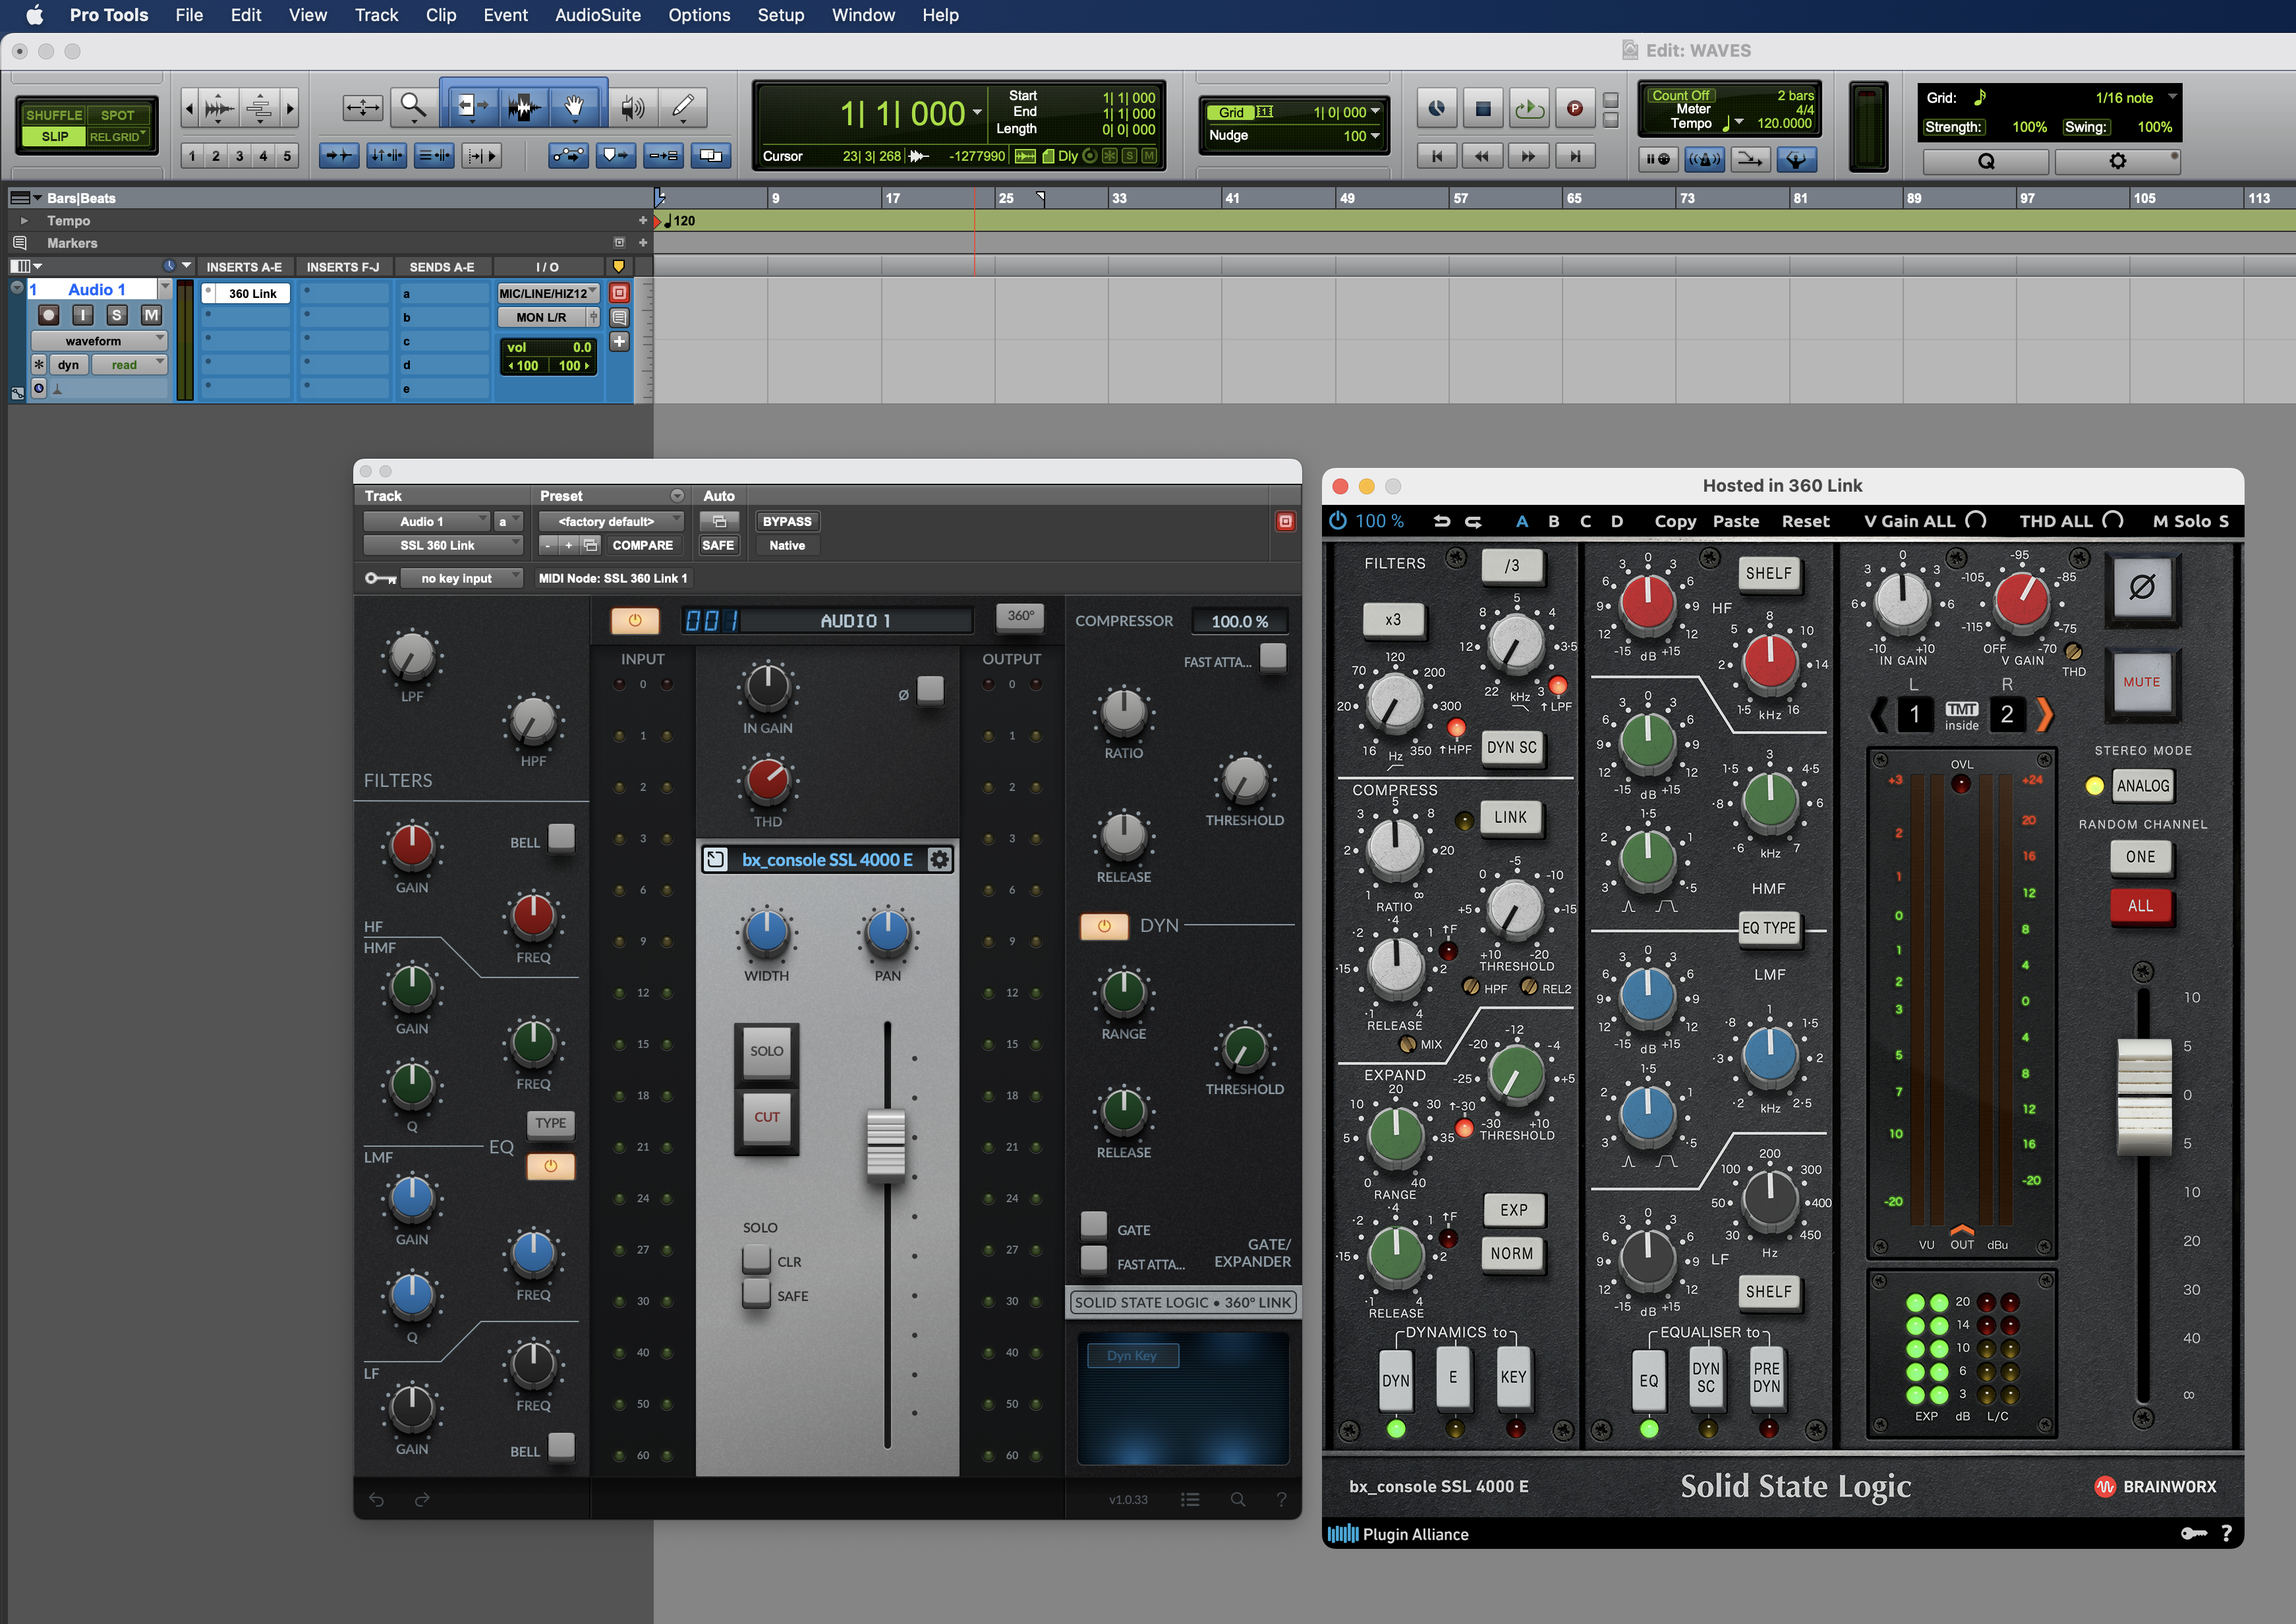Screen dimensions: 2296x1624
Task: Open the Clip menu
Action: tap(441, 15)
